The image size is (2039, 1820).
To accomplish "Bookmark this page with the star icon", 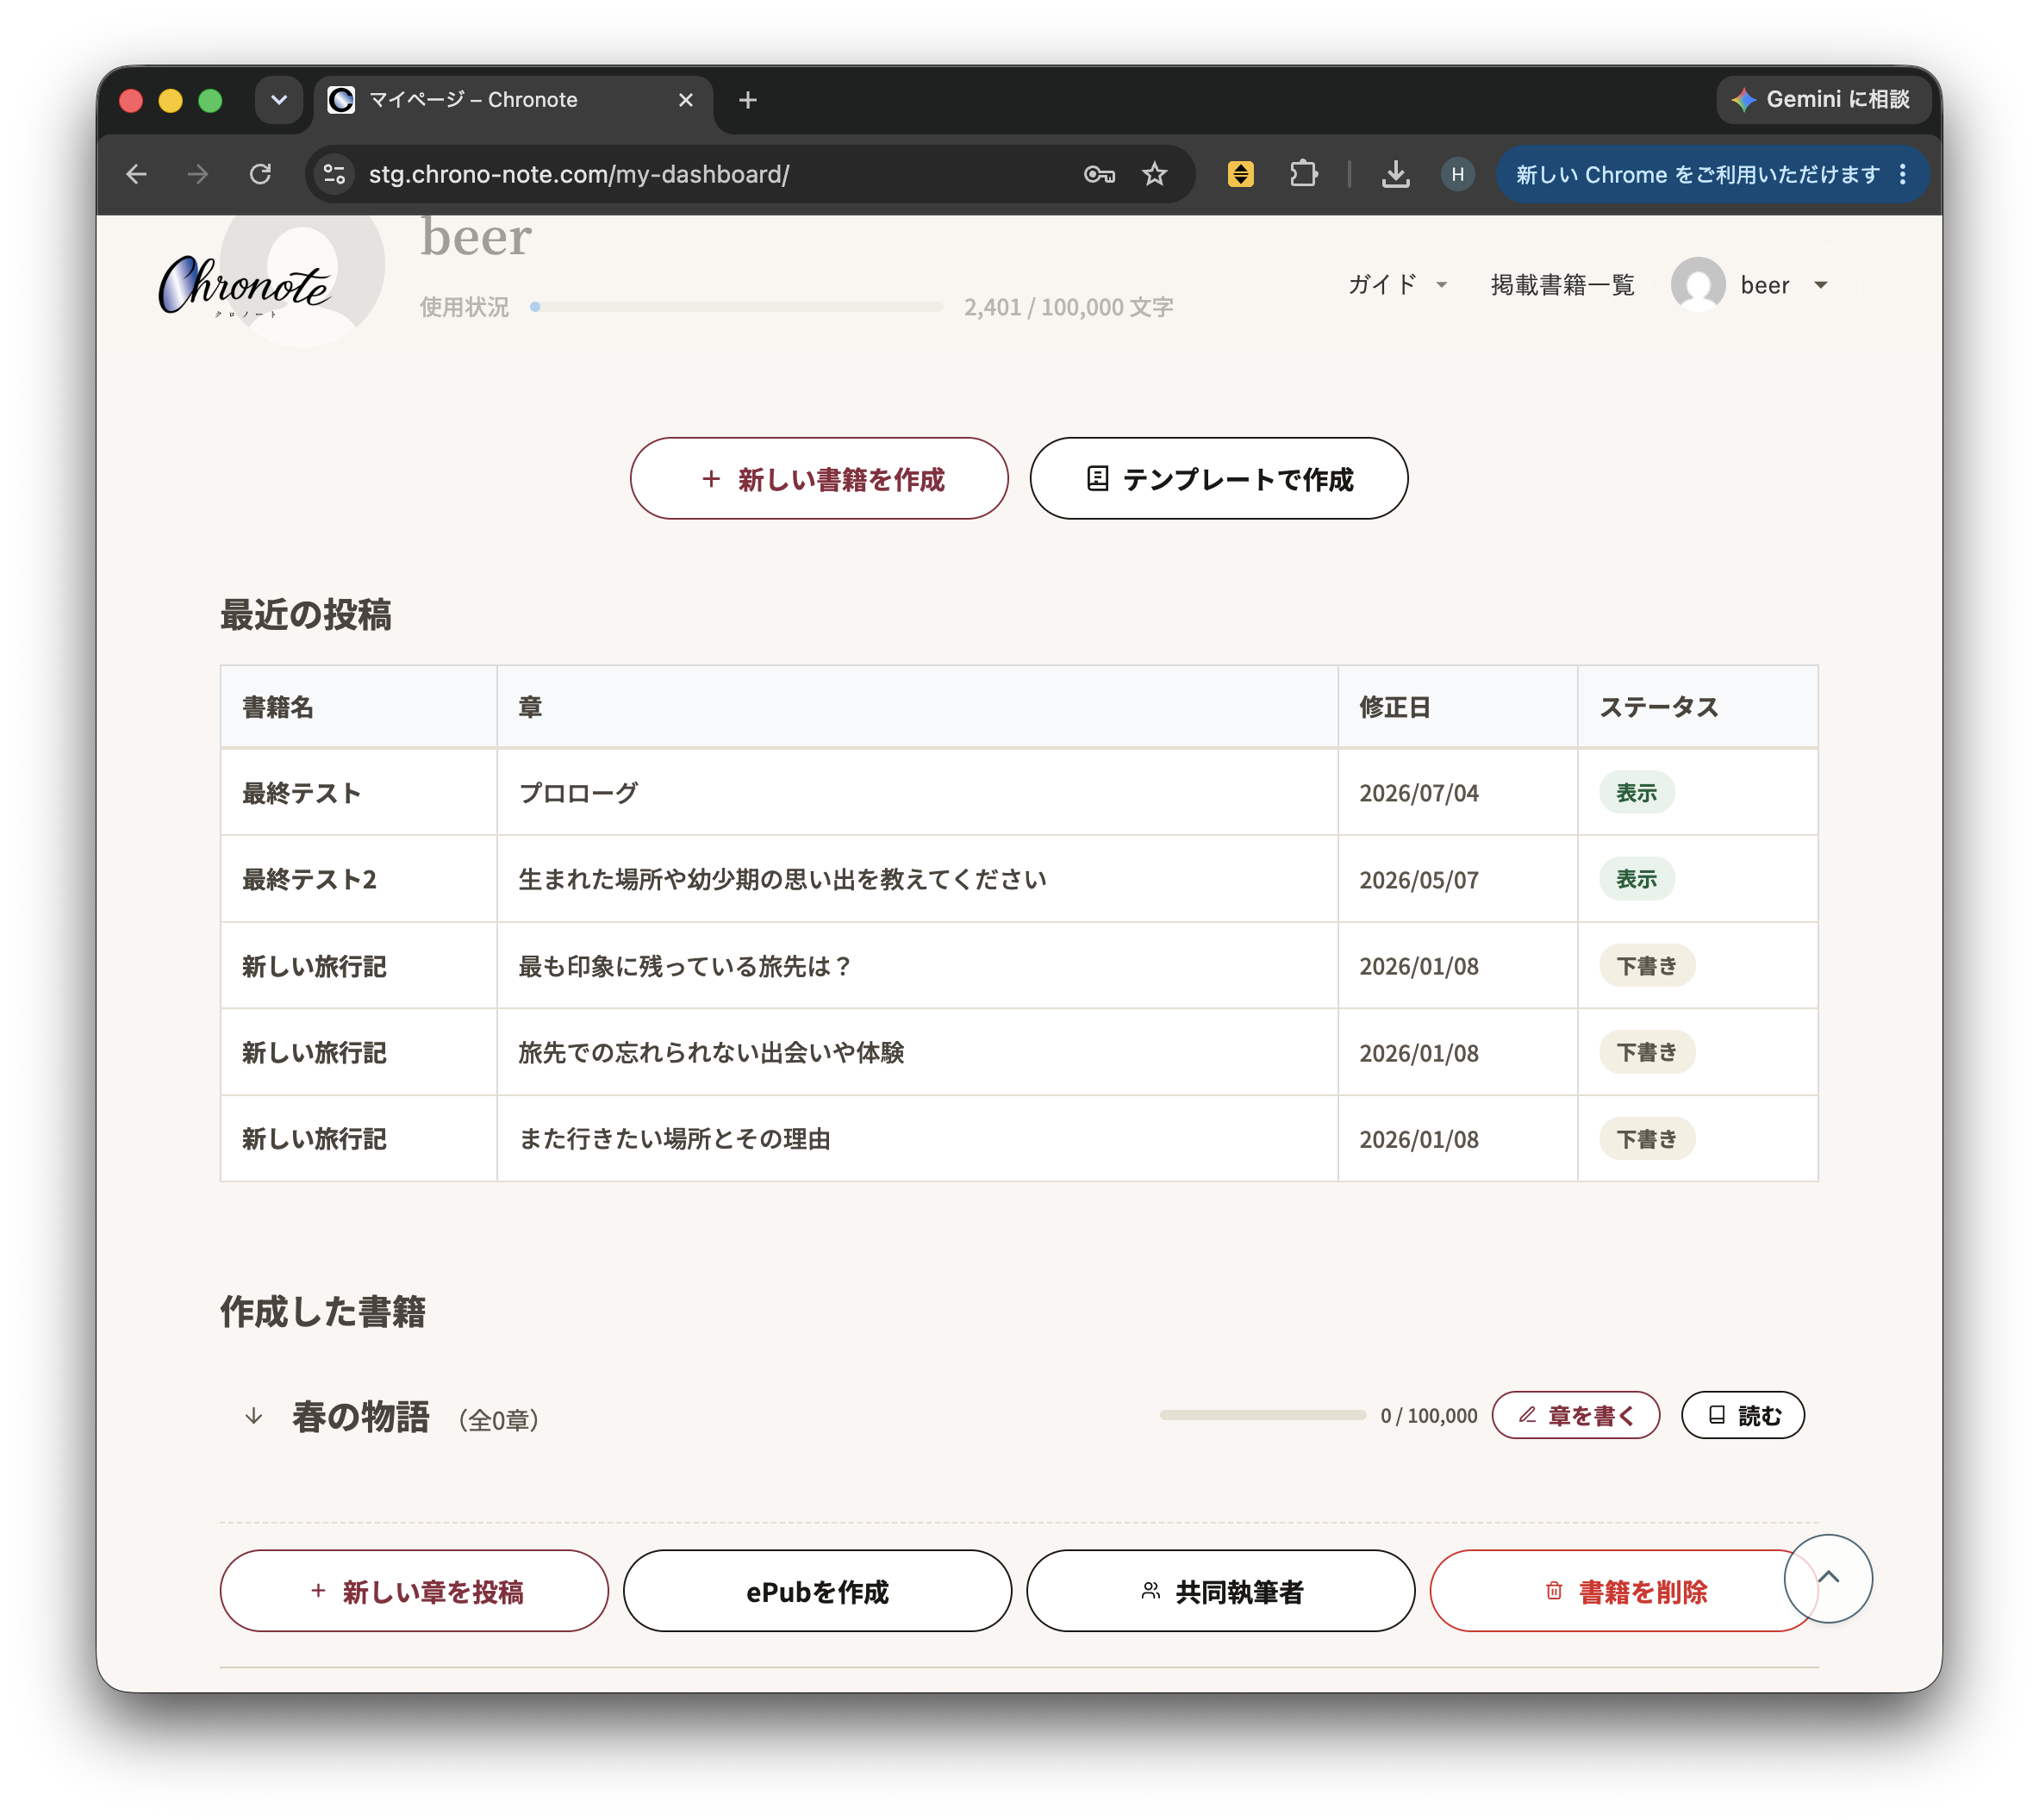I will pos(1155,174).
